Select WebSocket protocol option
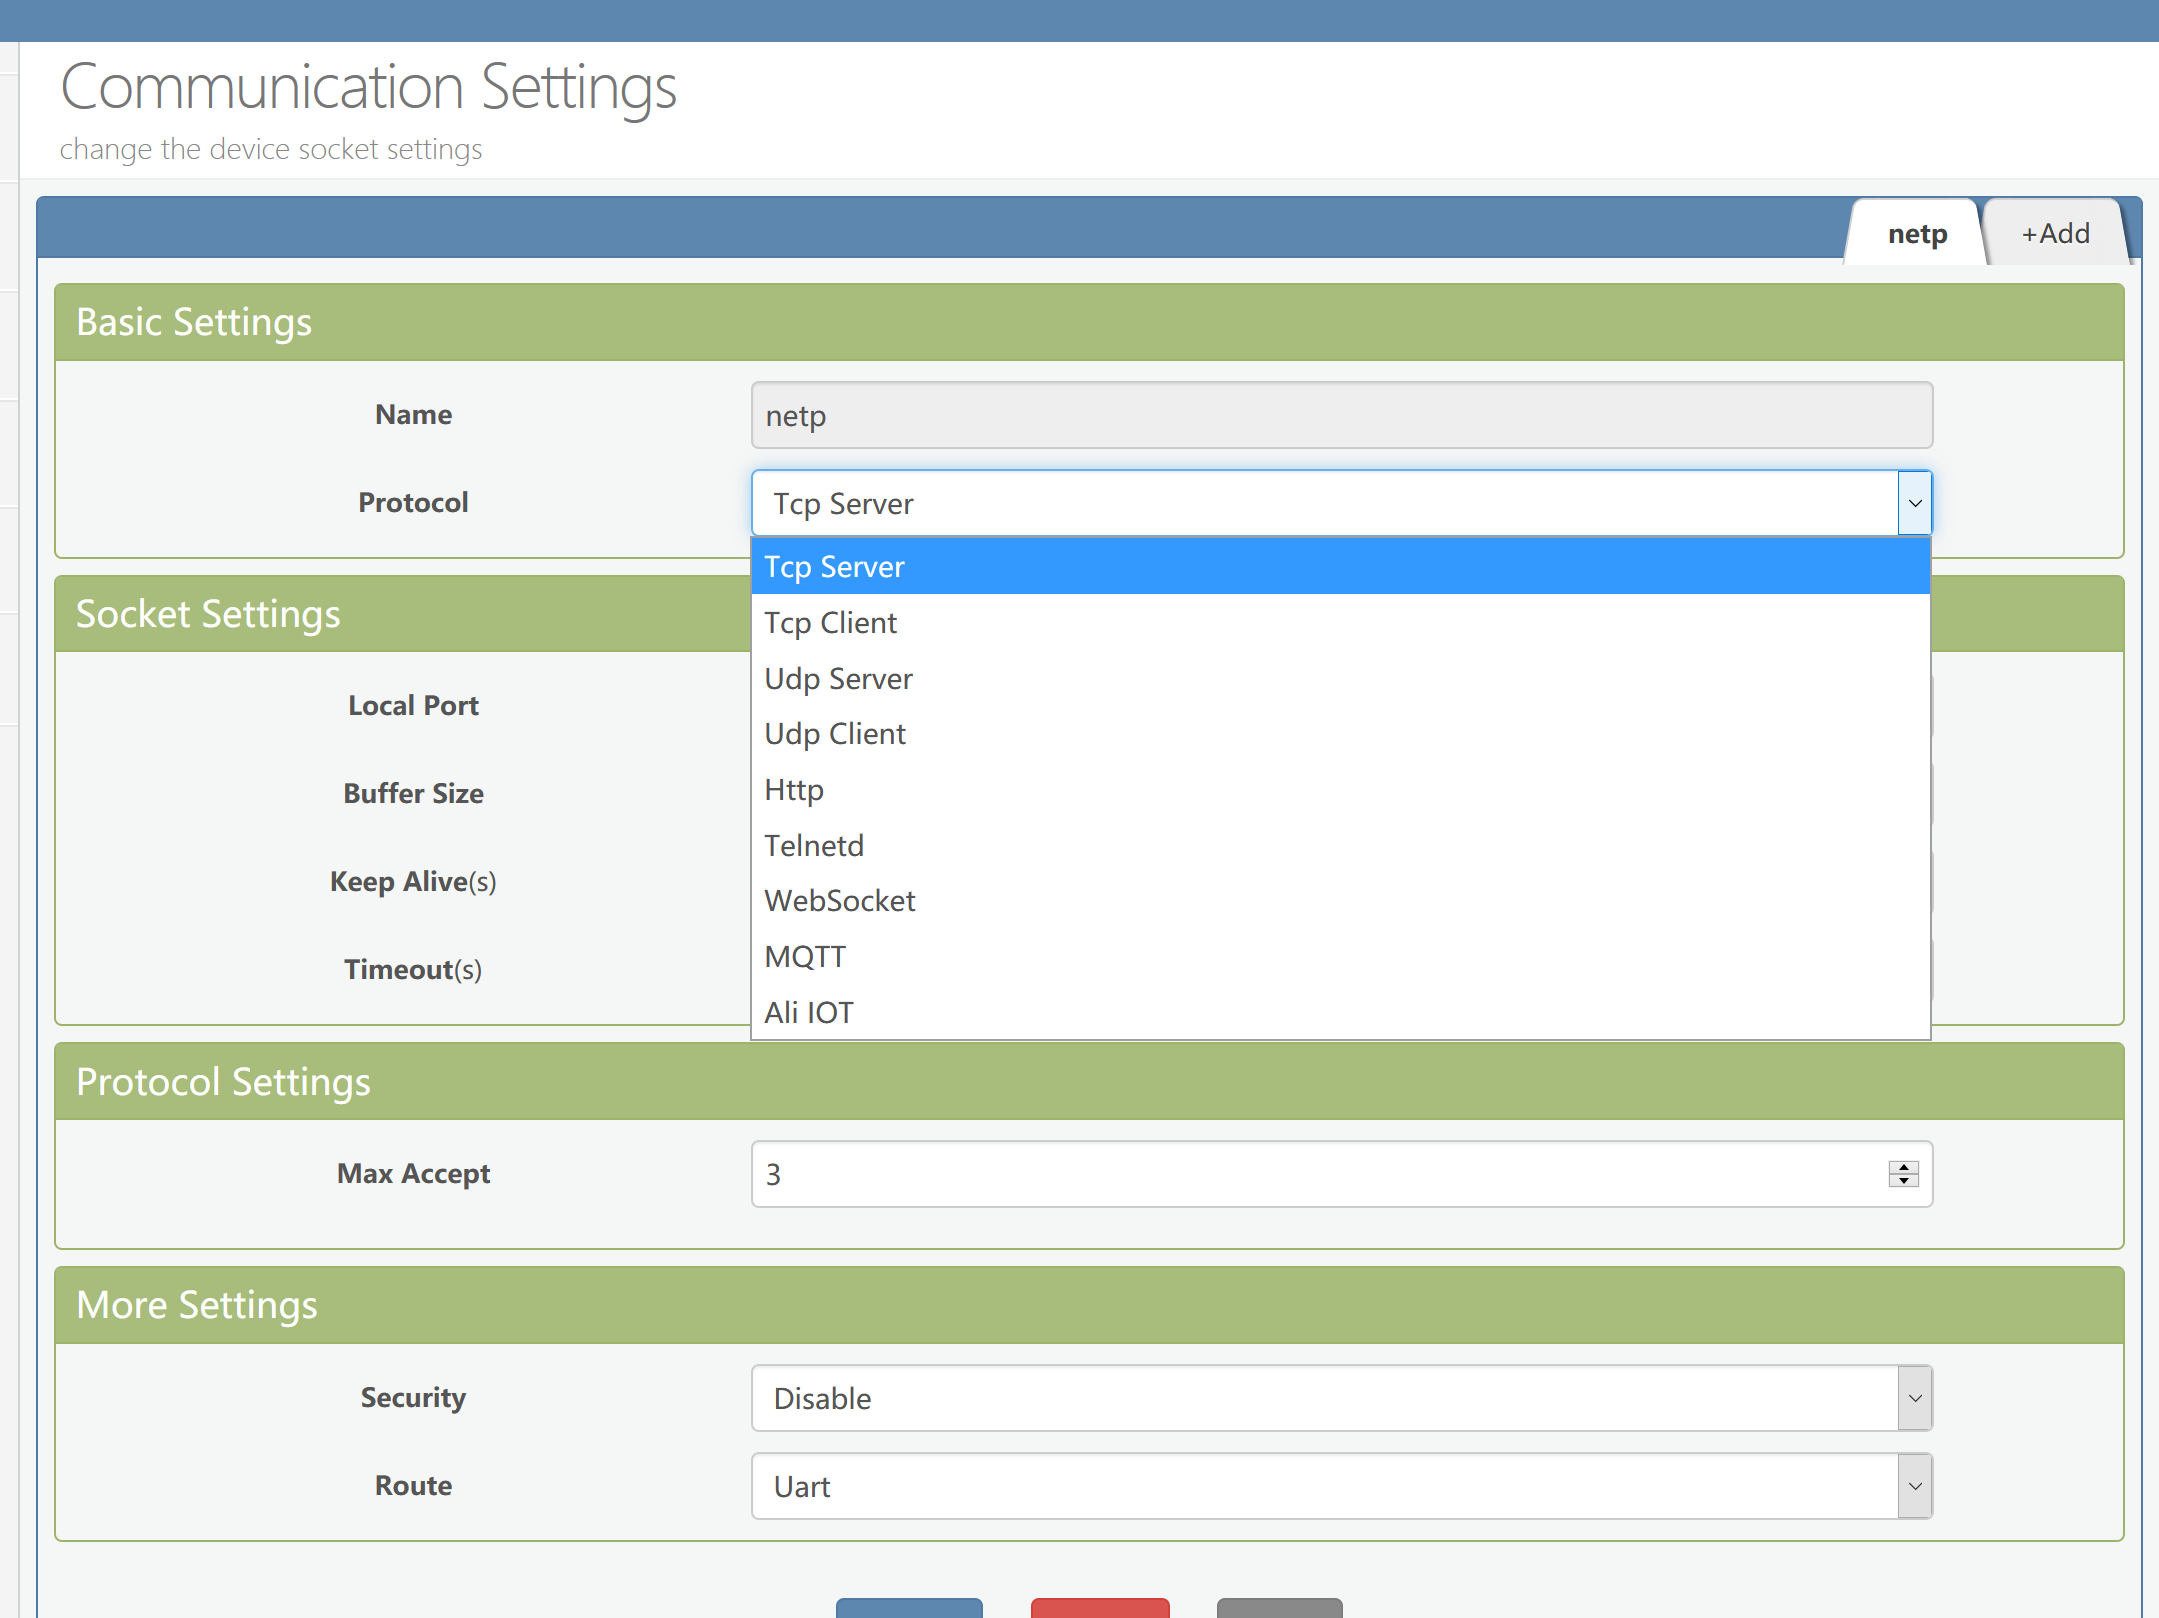Screen dimensions: 2159x1618 click(x=839, y=901)
